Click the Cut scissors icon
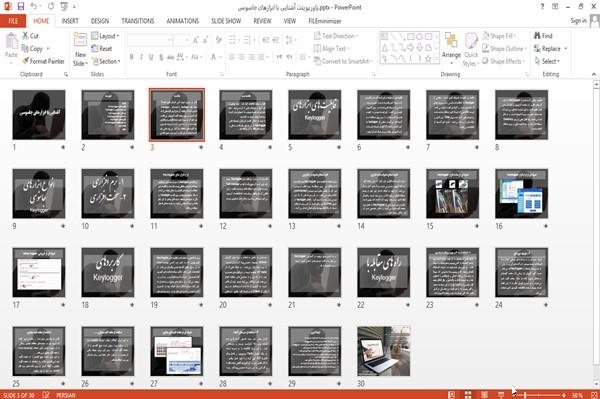This screenshot has height=399, width=600. pos(25,36)
